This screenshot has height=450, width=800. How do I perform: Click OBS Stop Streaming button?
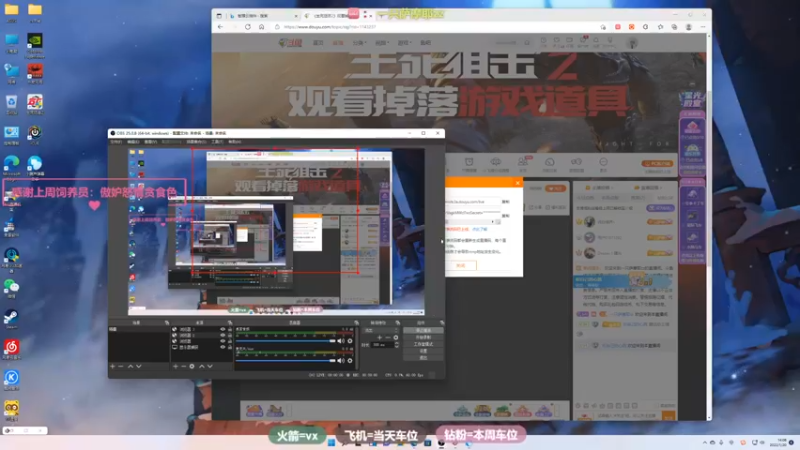tap(423, 330)
